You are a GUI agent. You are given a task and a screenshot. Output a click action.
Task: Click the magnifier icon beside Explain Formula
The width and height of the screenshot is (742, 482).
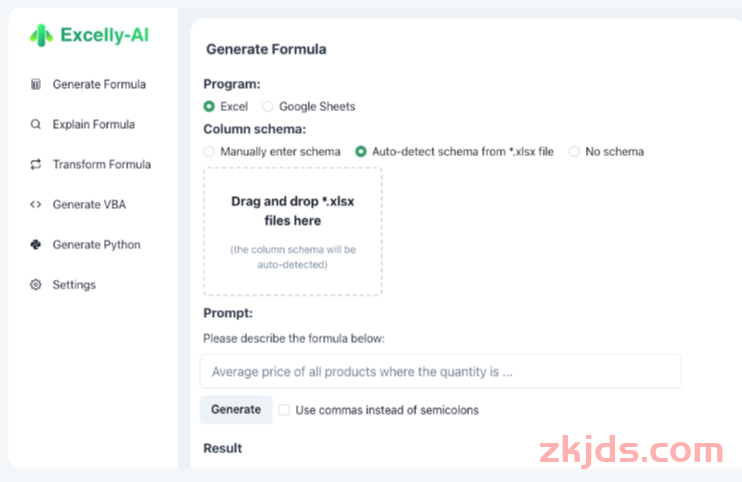(x=36, y=124)
